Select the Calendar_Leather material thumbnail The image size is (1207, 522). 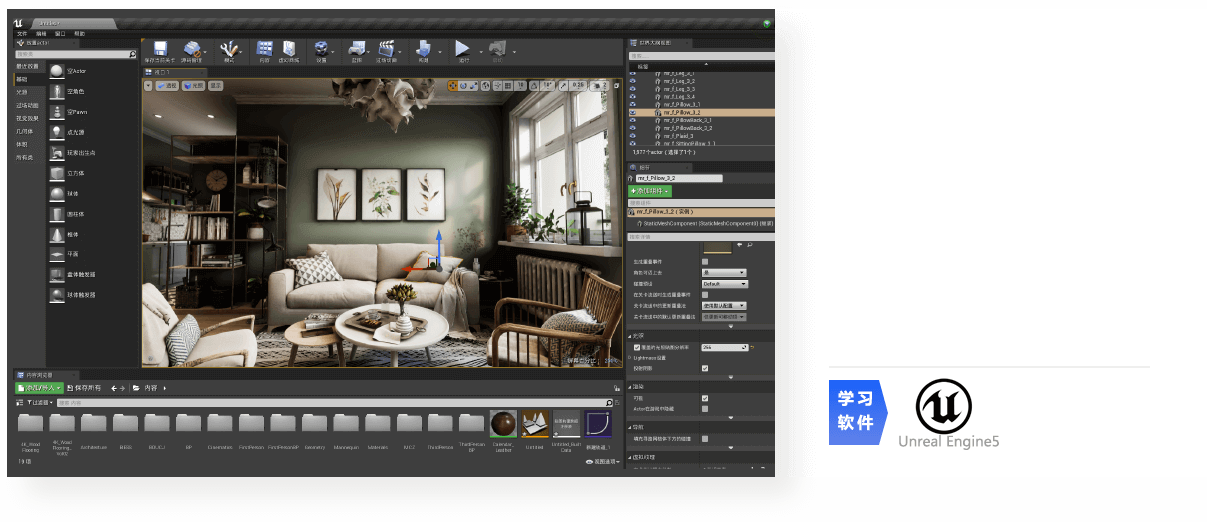505,424
